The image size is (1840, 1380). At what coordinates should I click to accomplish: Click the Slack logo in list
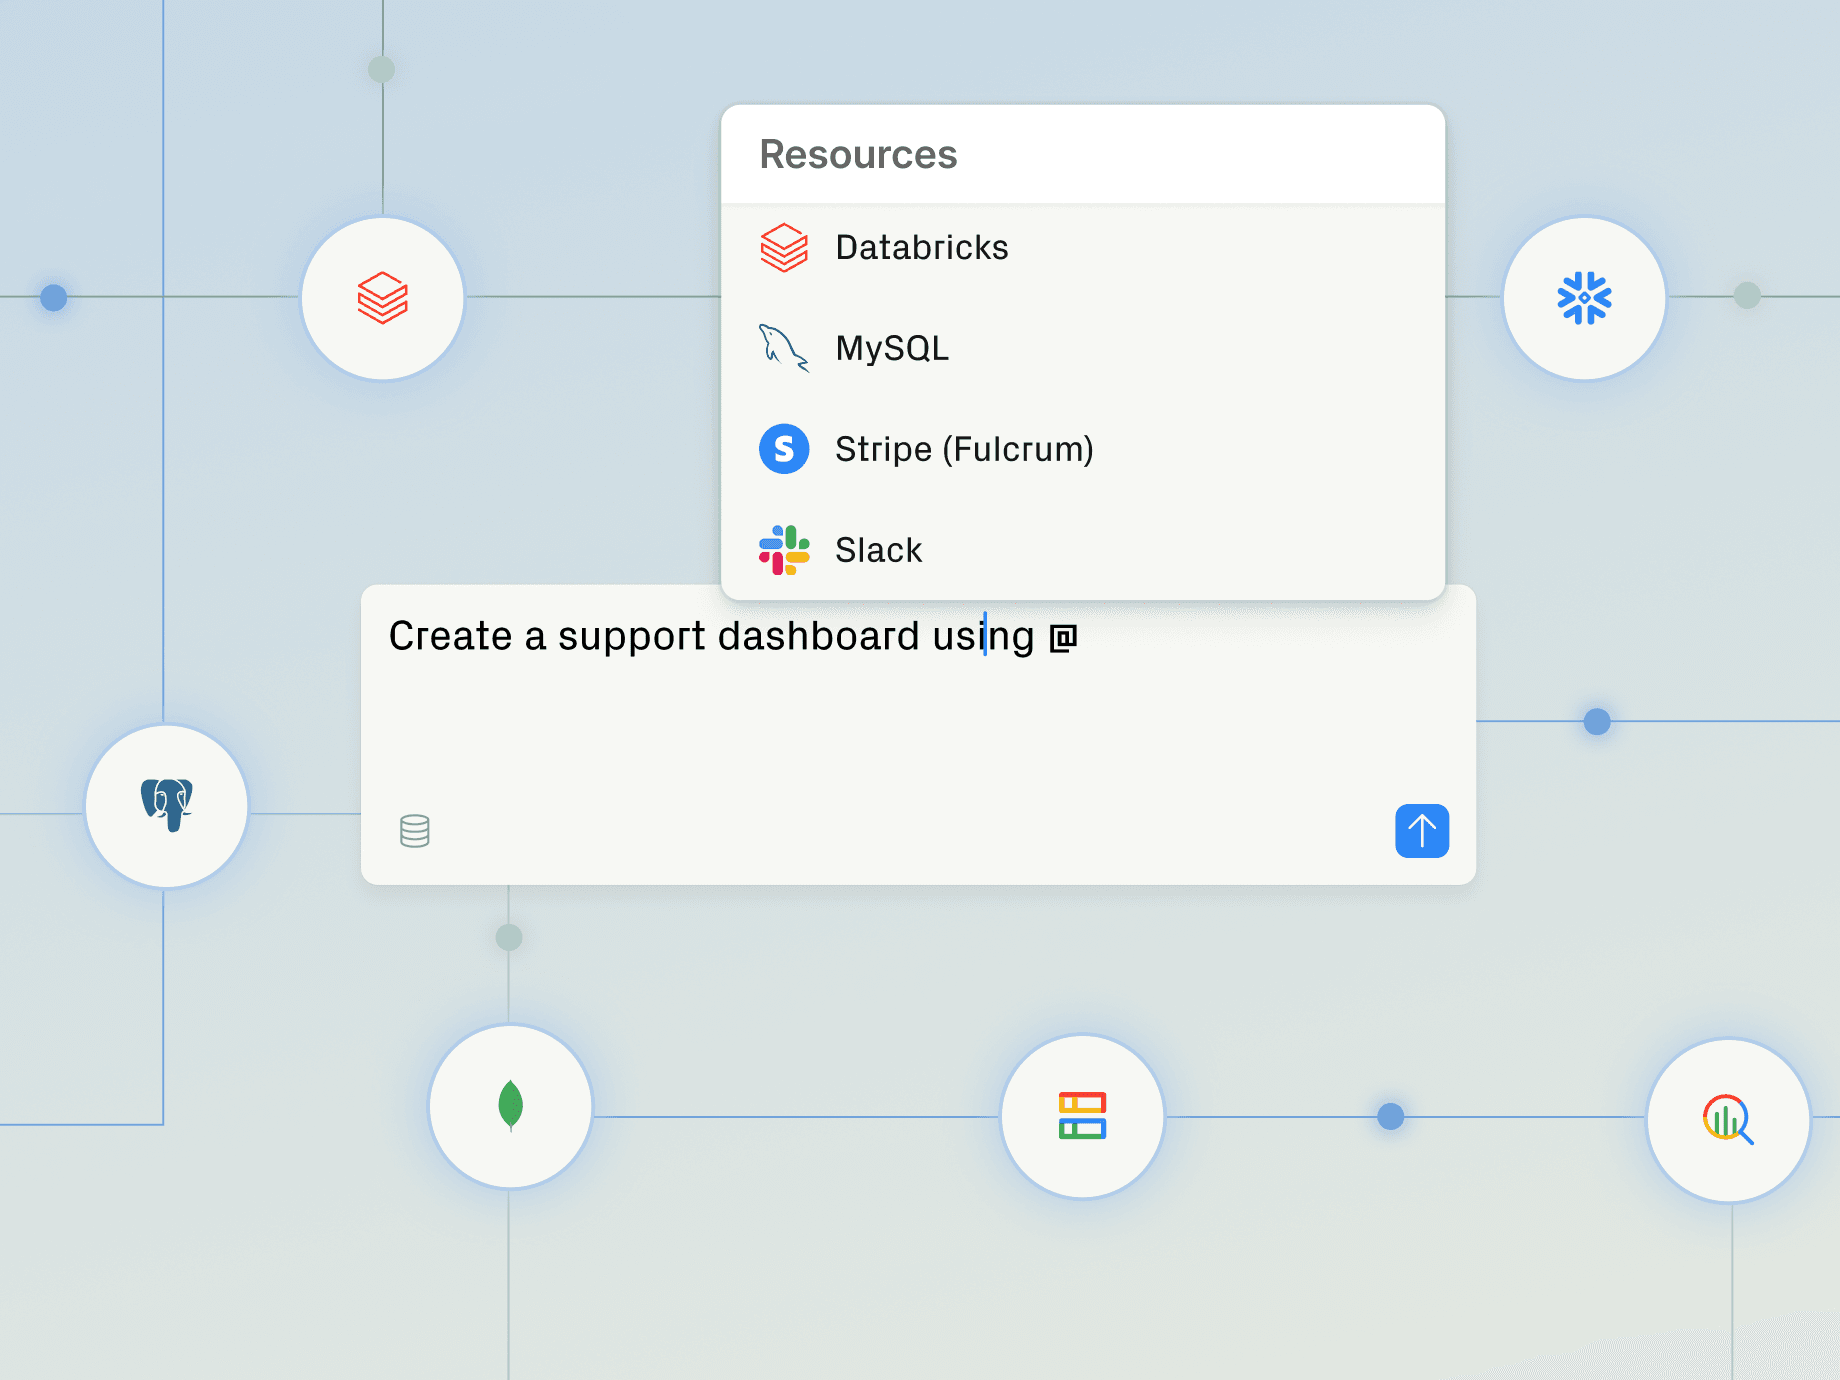pyautogui.click(x=784, y=550)
